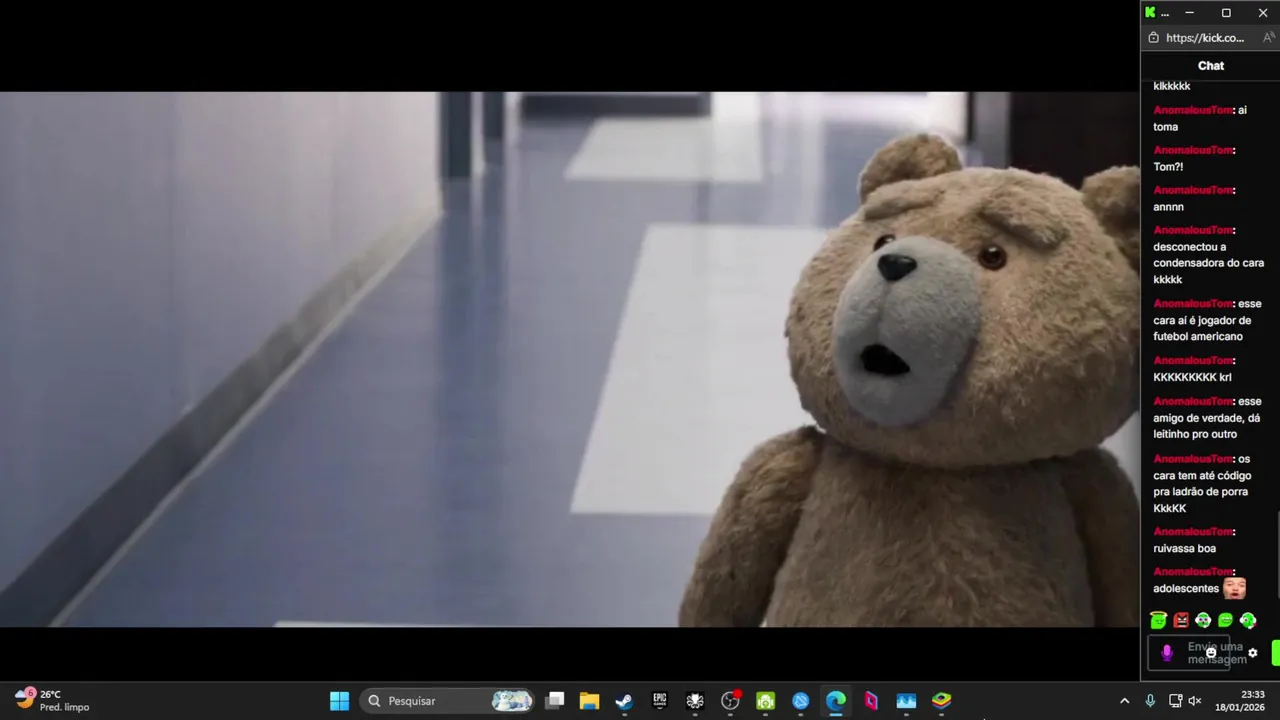
Task: Click the muted volume tray icon
Action: tap(1194, 701)
